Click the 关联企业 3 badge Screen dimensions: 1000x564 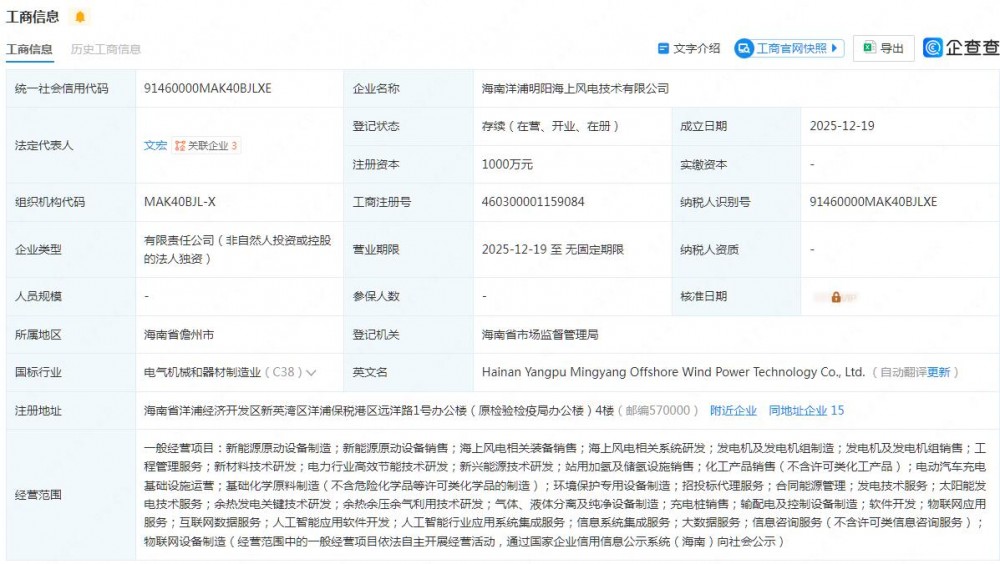pyautogui.click(x=207, y=146)
